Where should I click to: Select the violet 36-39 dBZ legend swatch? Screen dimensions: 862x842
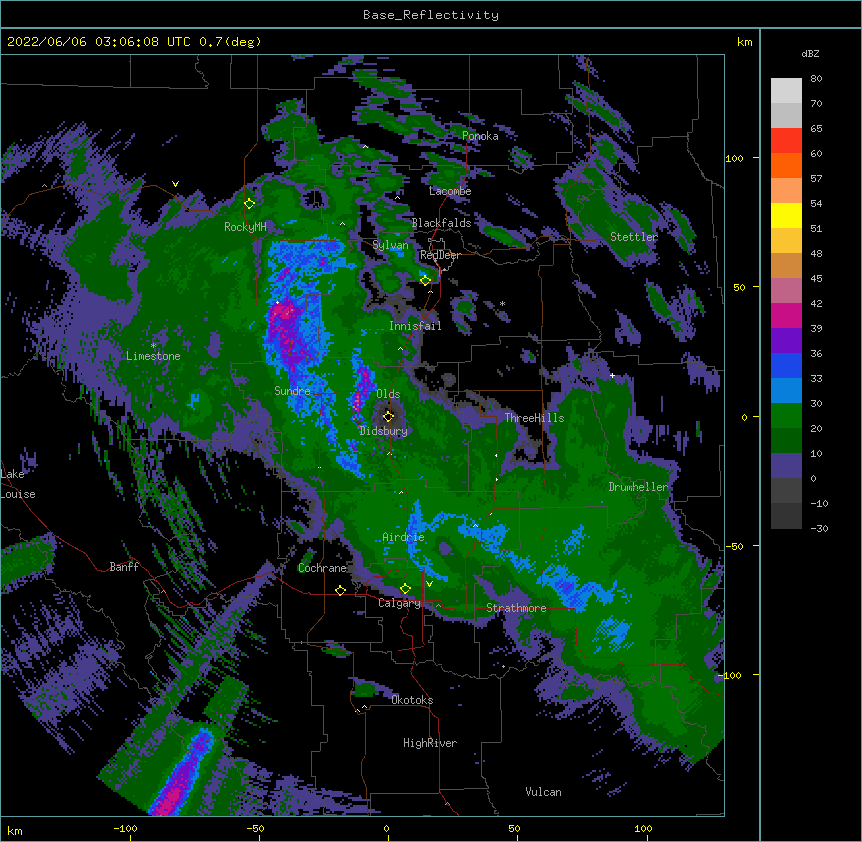(x=786, y=340)
